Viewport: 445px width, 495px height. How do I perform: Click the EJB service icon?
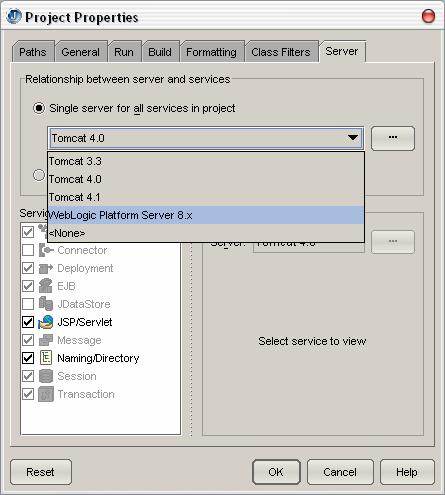tap(46, 286)
